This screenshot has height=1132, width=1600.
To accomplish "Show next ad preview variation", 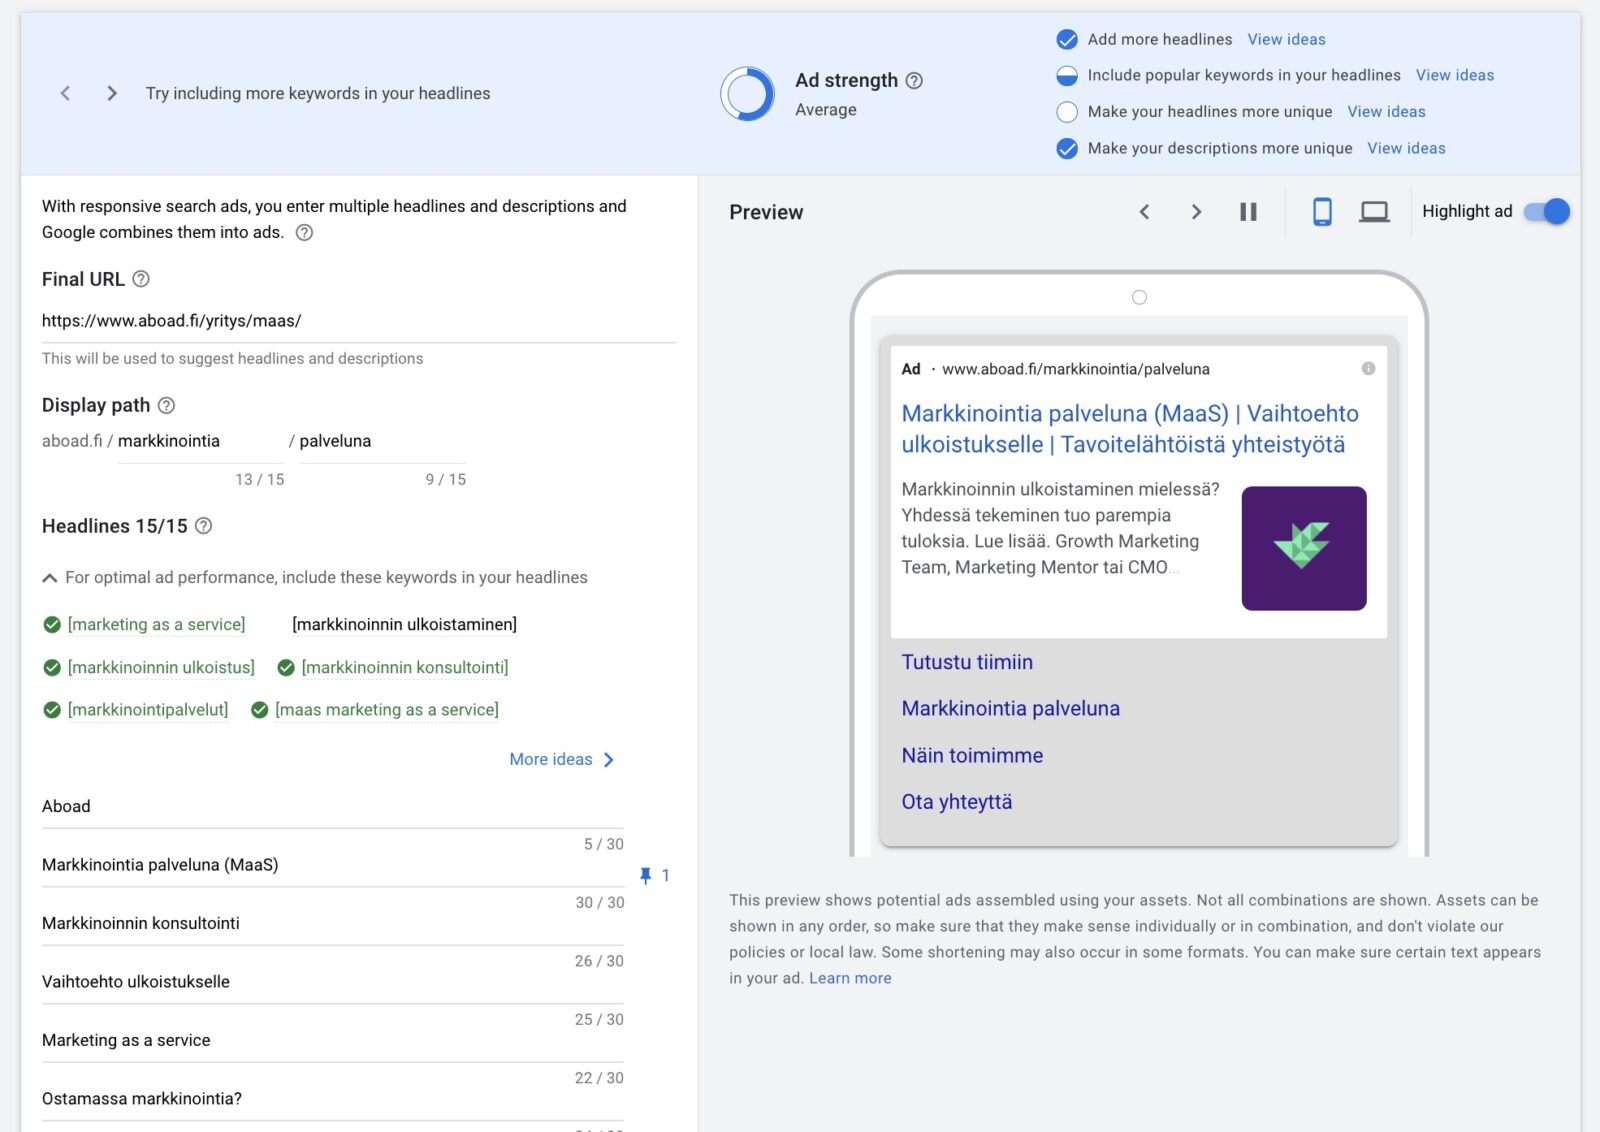I will [x=1196, y=212].
